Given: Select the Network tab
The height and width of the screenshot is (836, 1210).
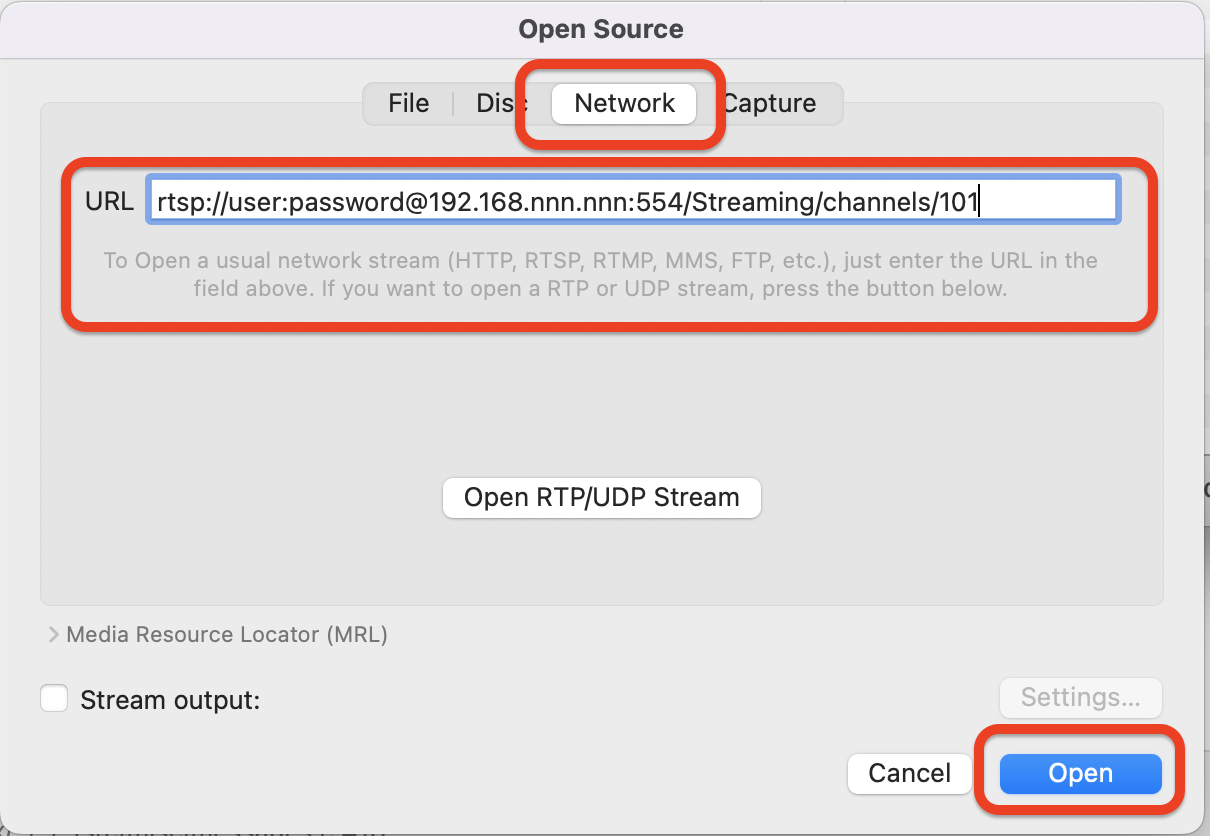Looking at the screenshot, I should pos(625,103).
